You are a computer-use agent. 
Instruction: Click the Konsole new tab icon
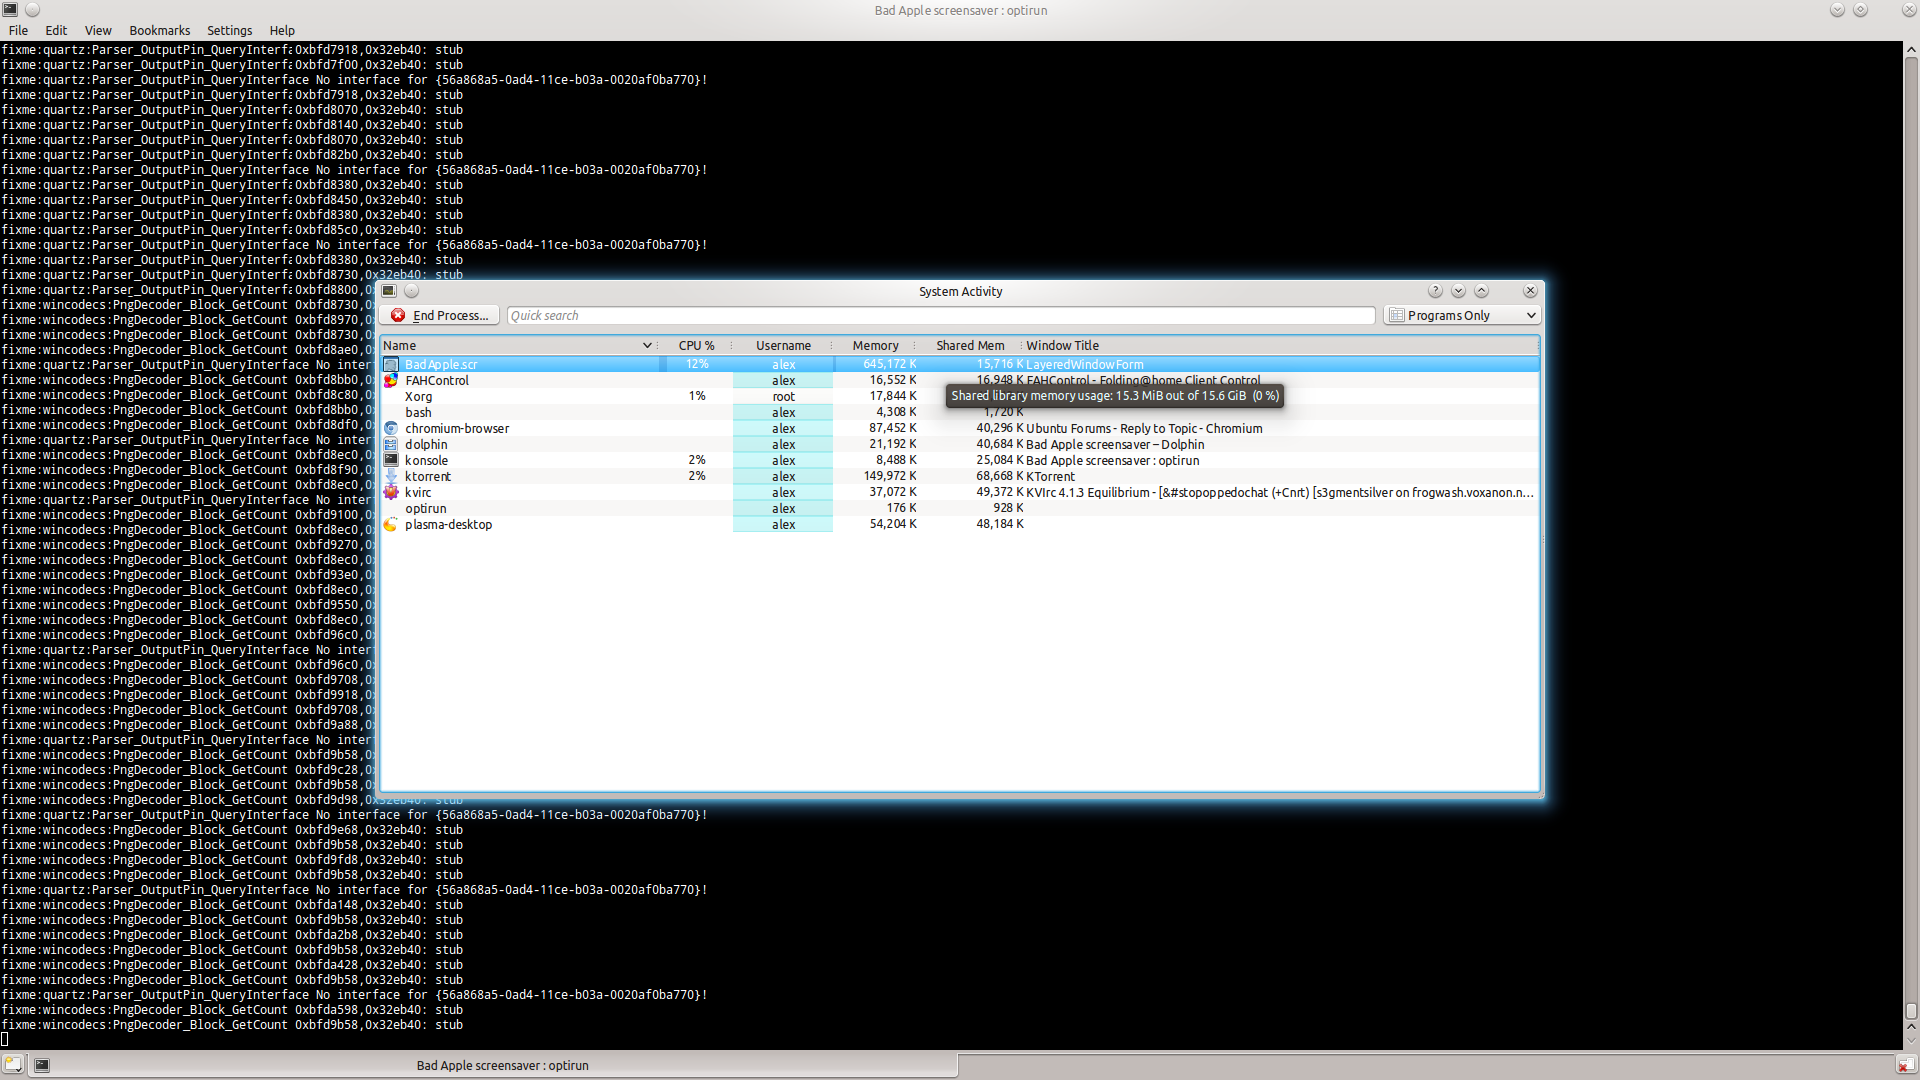tap(12, 1065)
